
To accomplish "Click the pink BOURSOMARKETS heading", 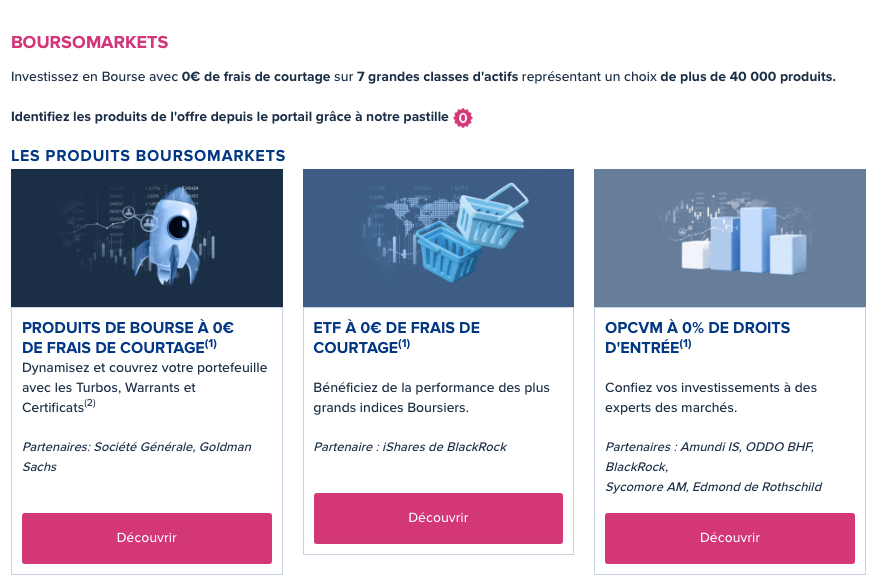I will tap(90, 42).
